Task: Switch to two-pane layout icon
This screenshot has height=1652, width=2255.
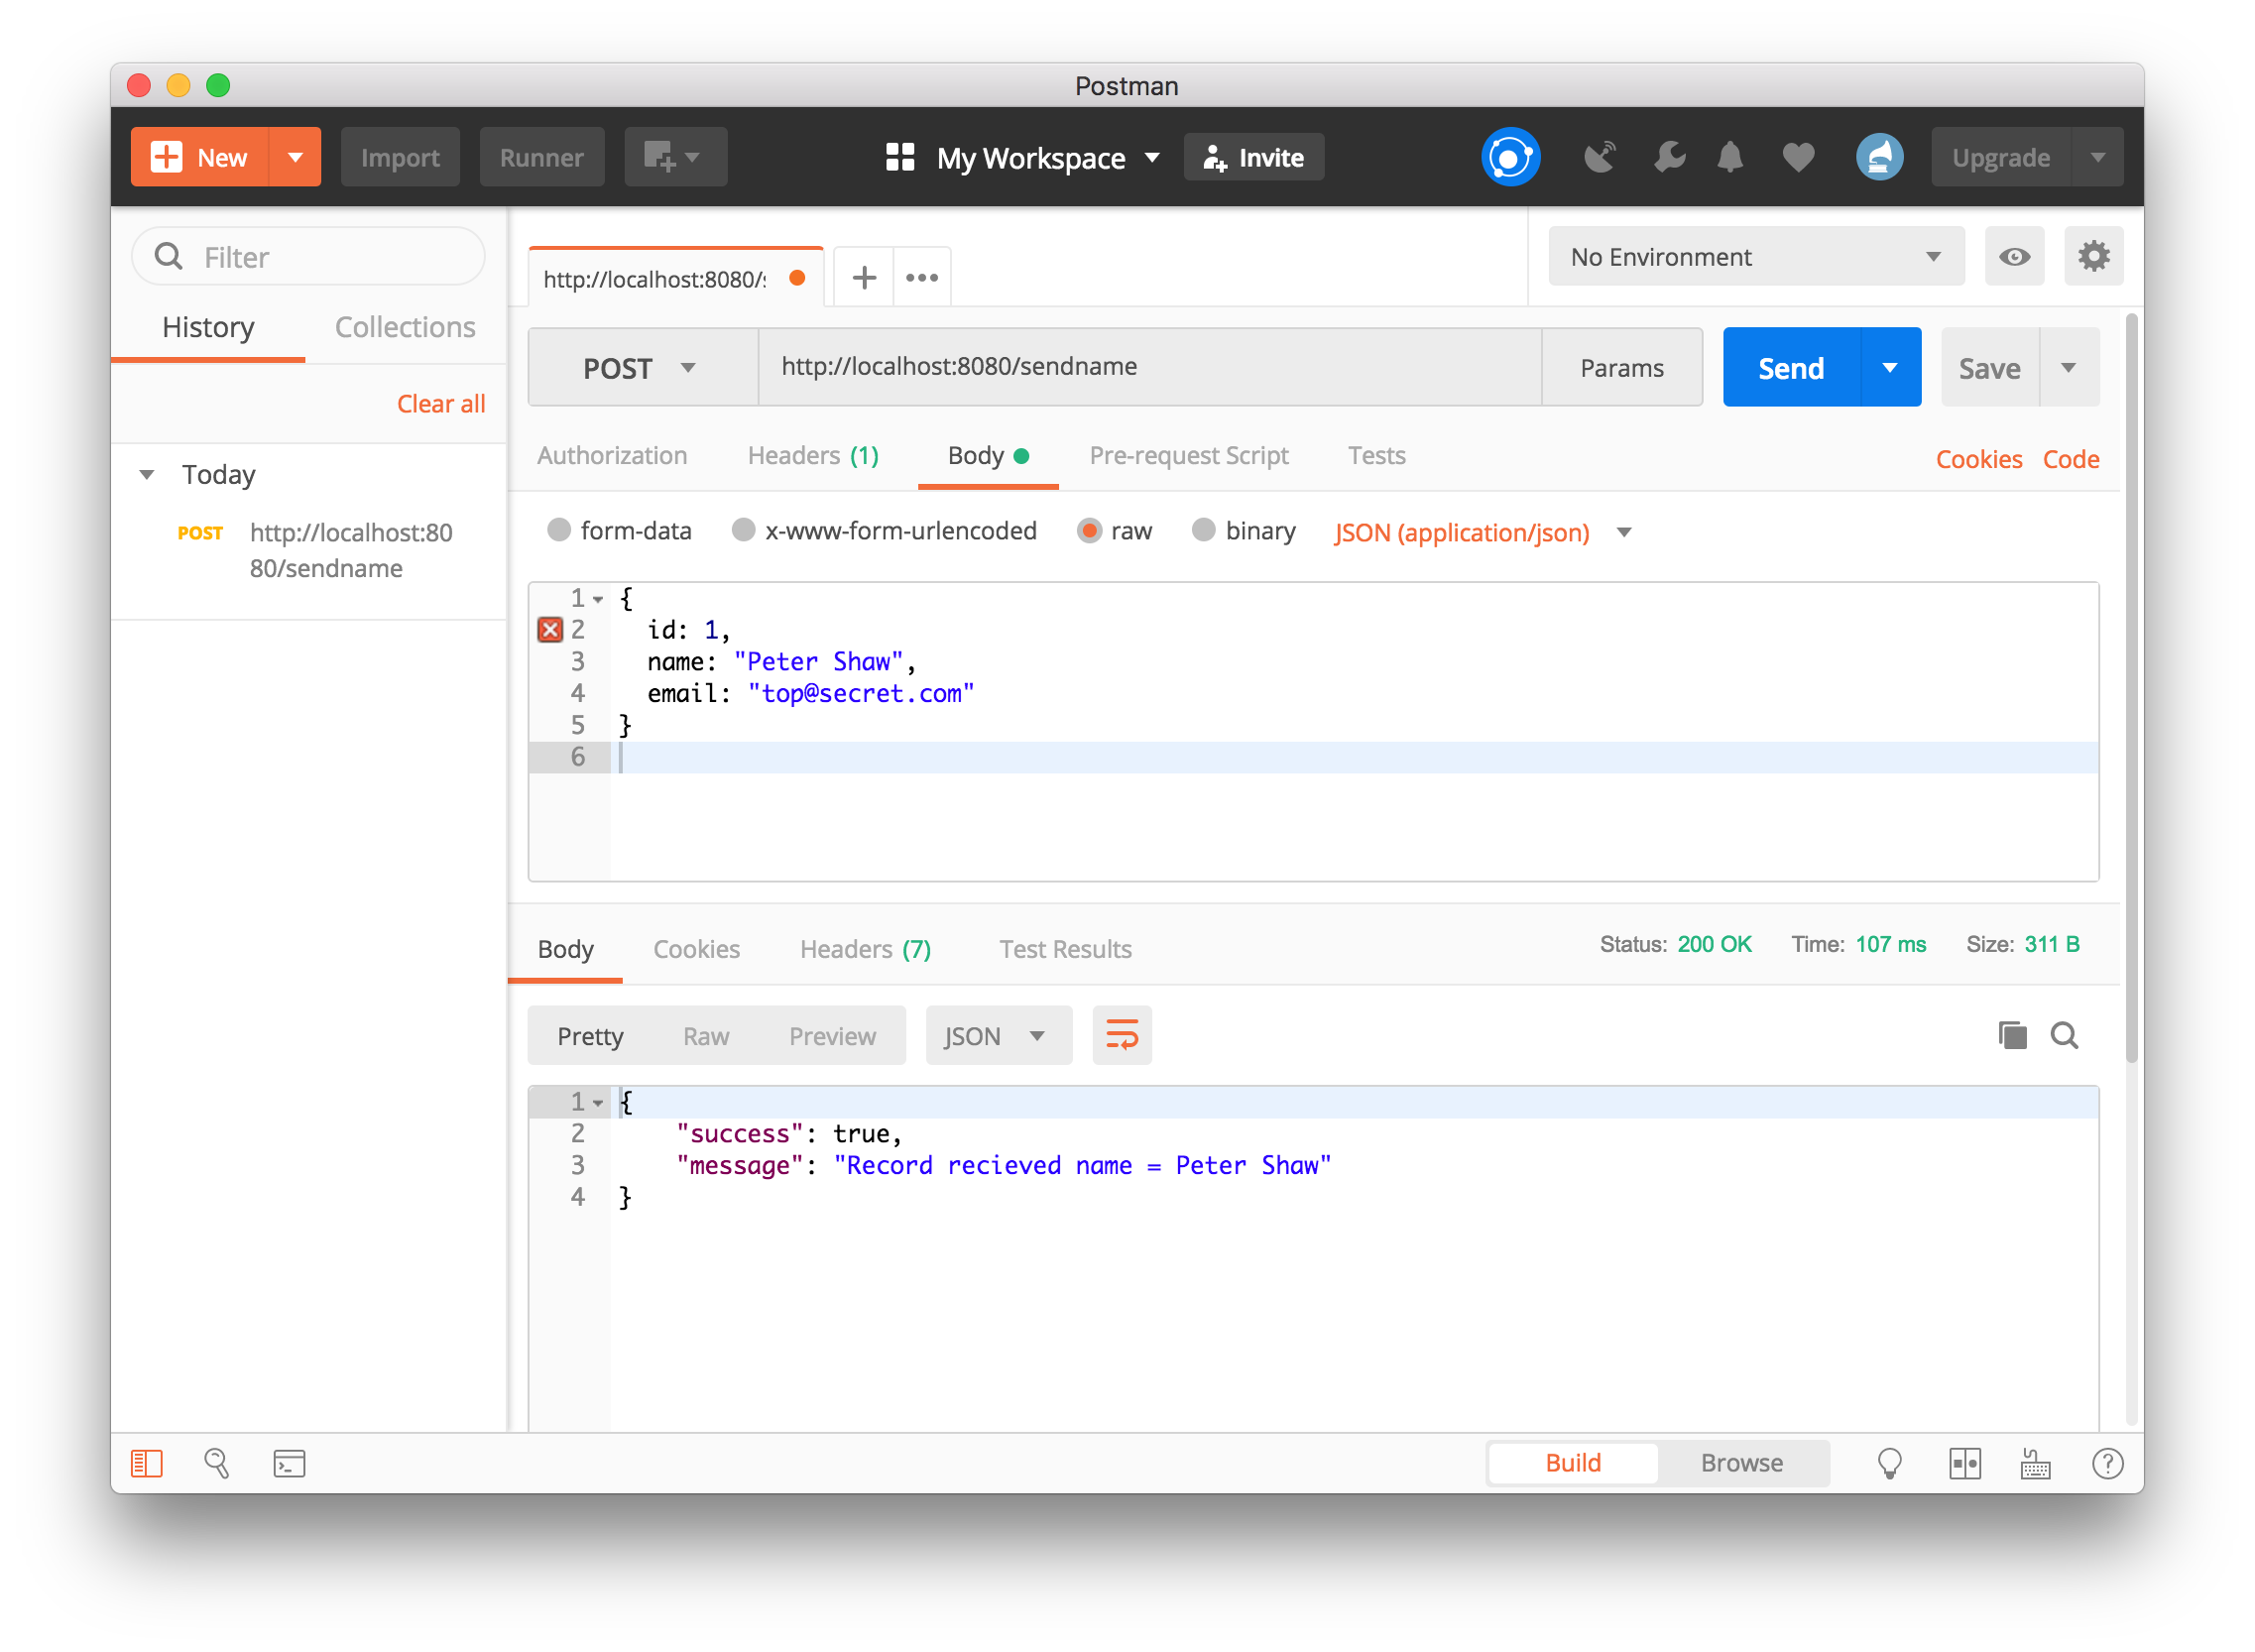Action: (1964, 1463)
